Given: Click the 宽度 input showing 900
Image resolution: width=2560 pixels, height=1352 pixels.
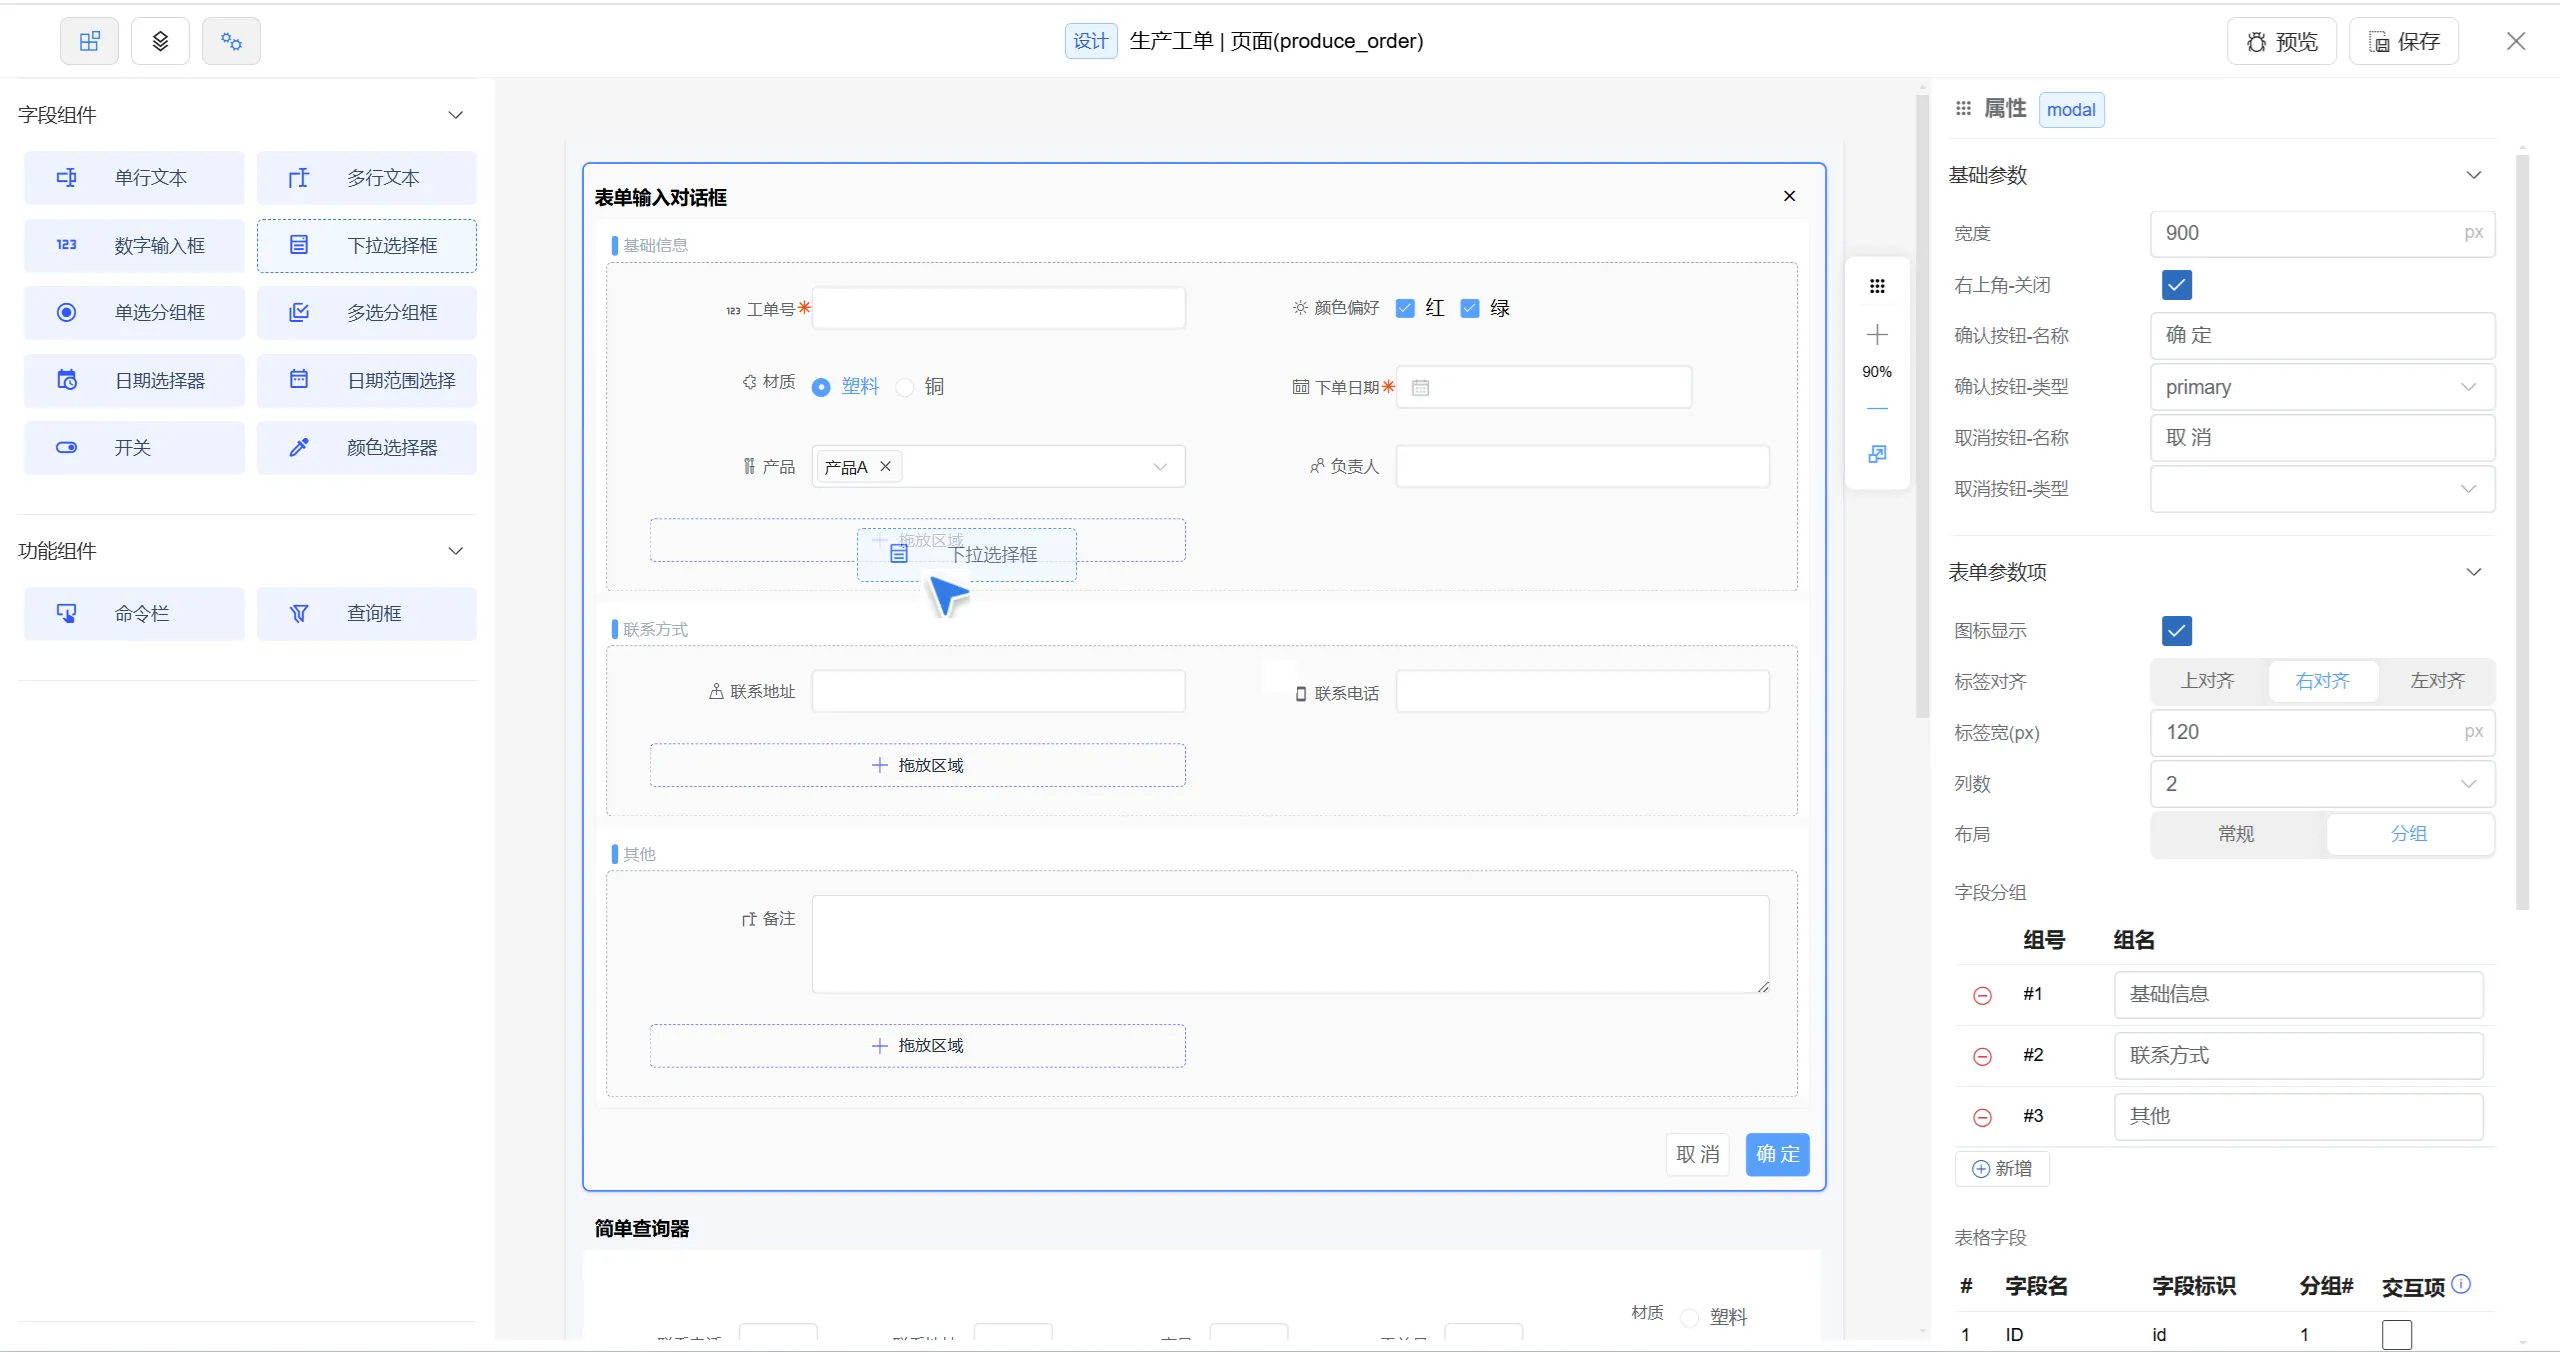Looking at the screenshot, I should (2322, 233).
